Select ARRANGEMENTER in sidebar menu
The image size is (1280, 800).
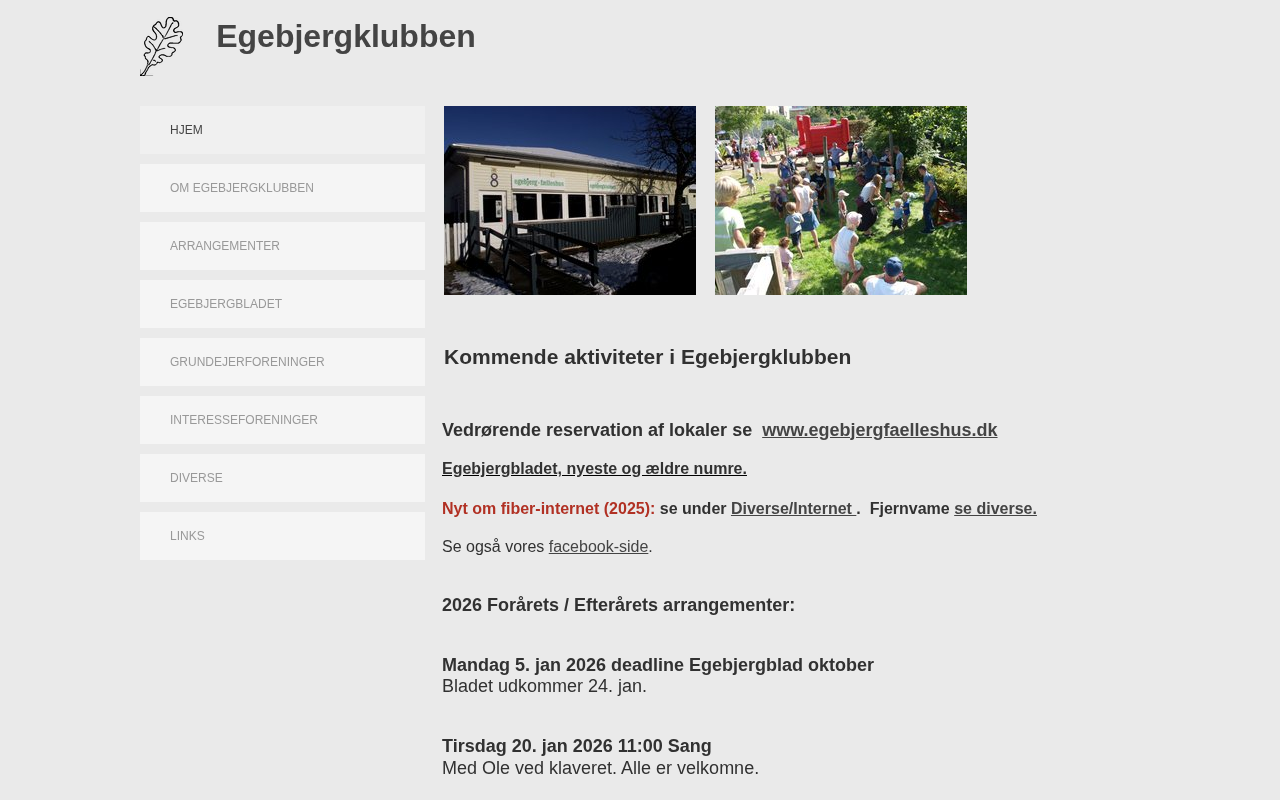coord(282,246)
